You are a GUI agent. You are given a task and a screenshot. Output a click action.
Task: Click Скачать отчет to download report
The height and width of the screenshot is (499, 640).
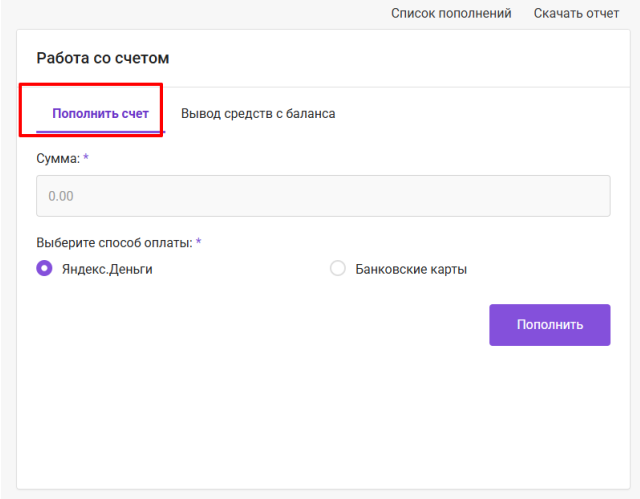tap(576, 13)
